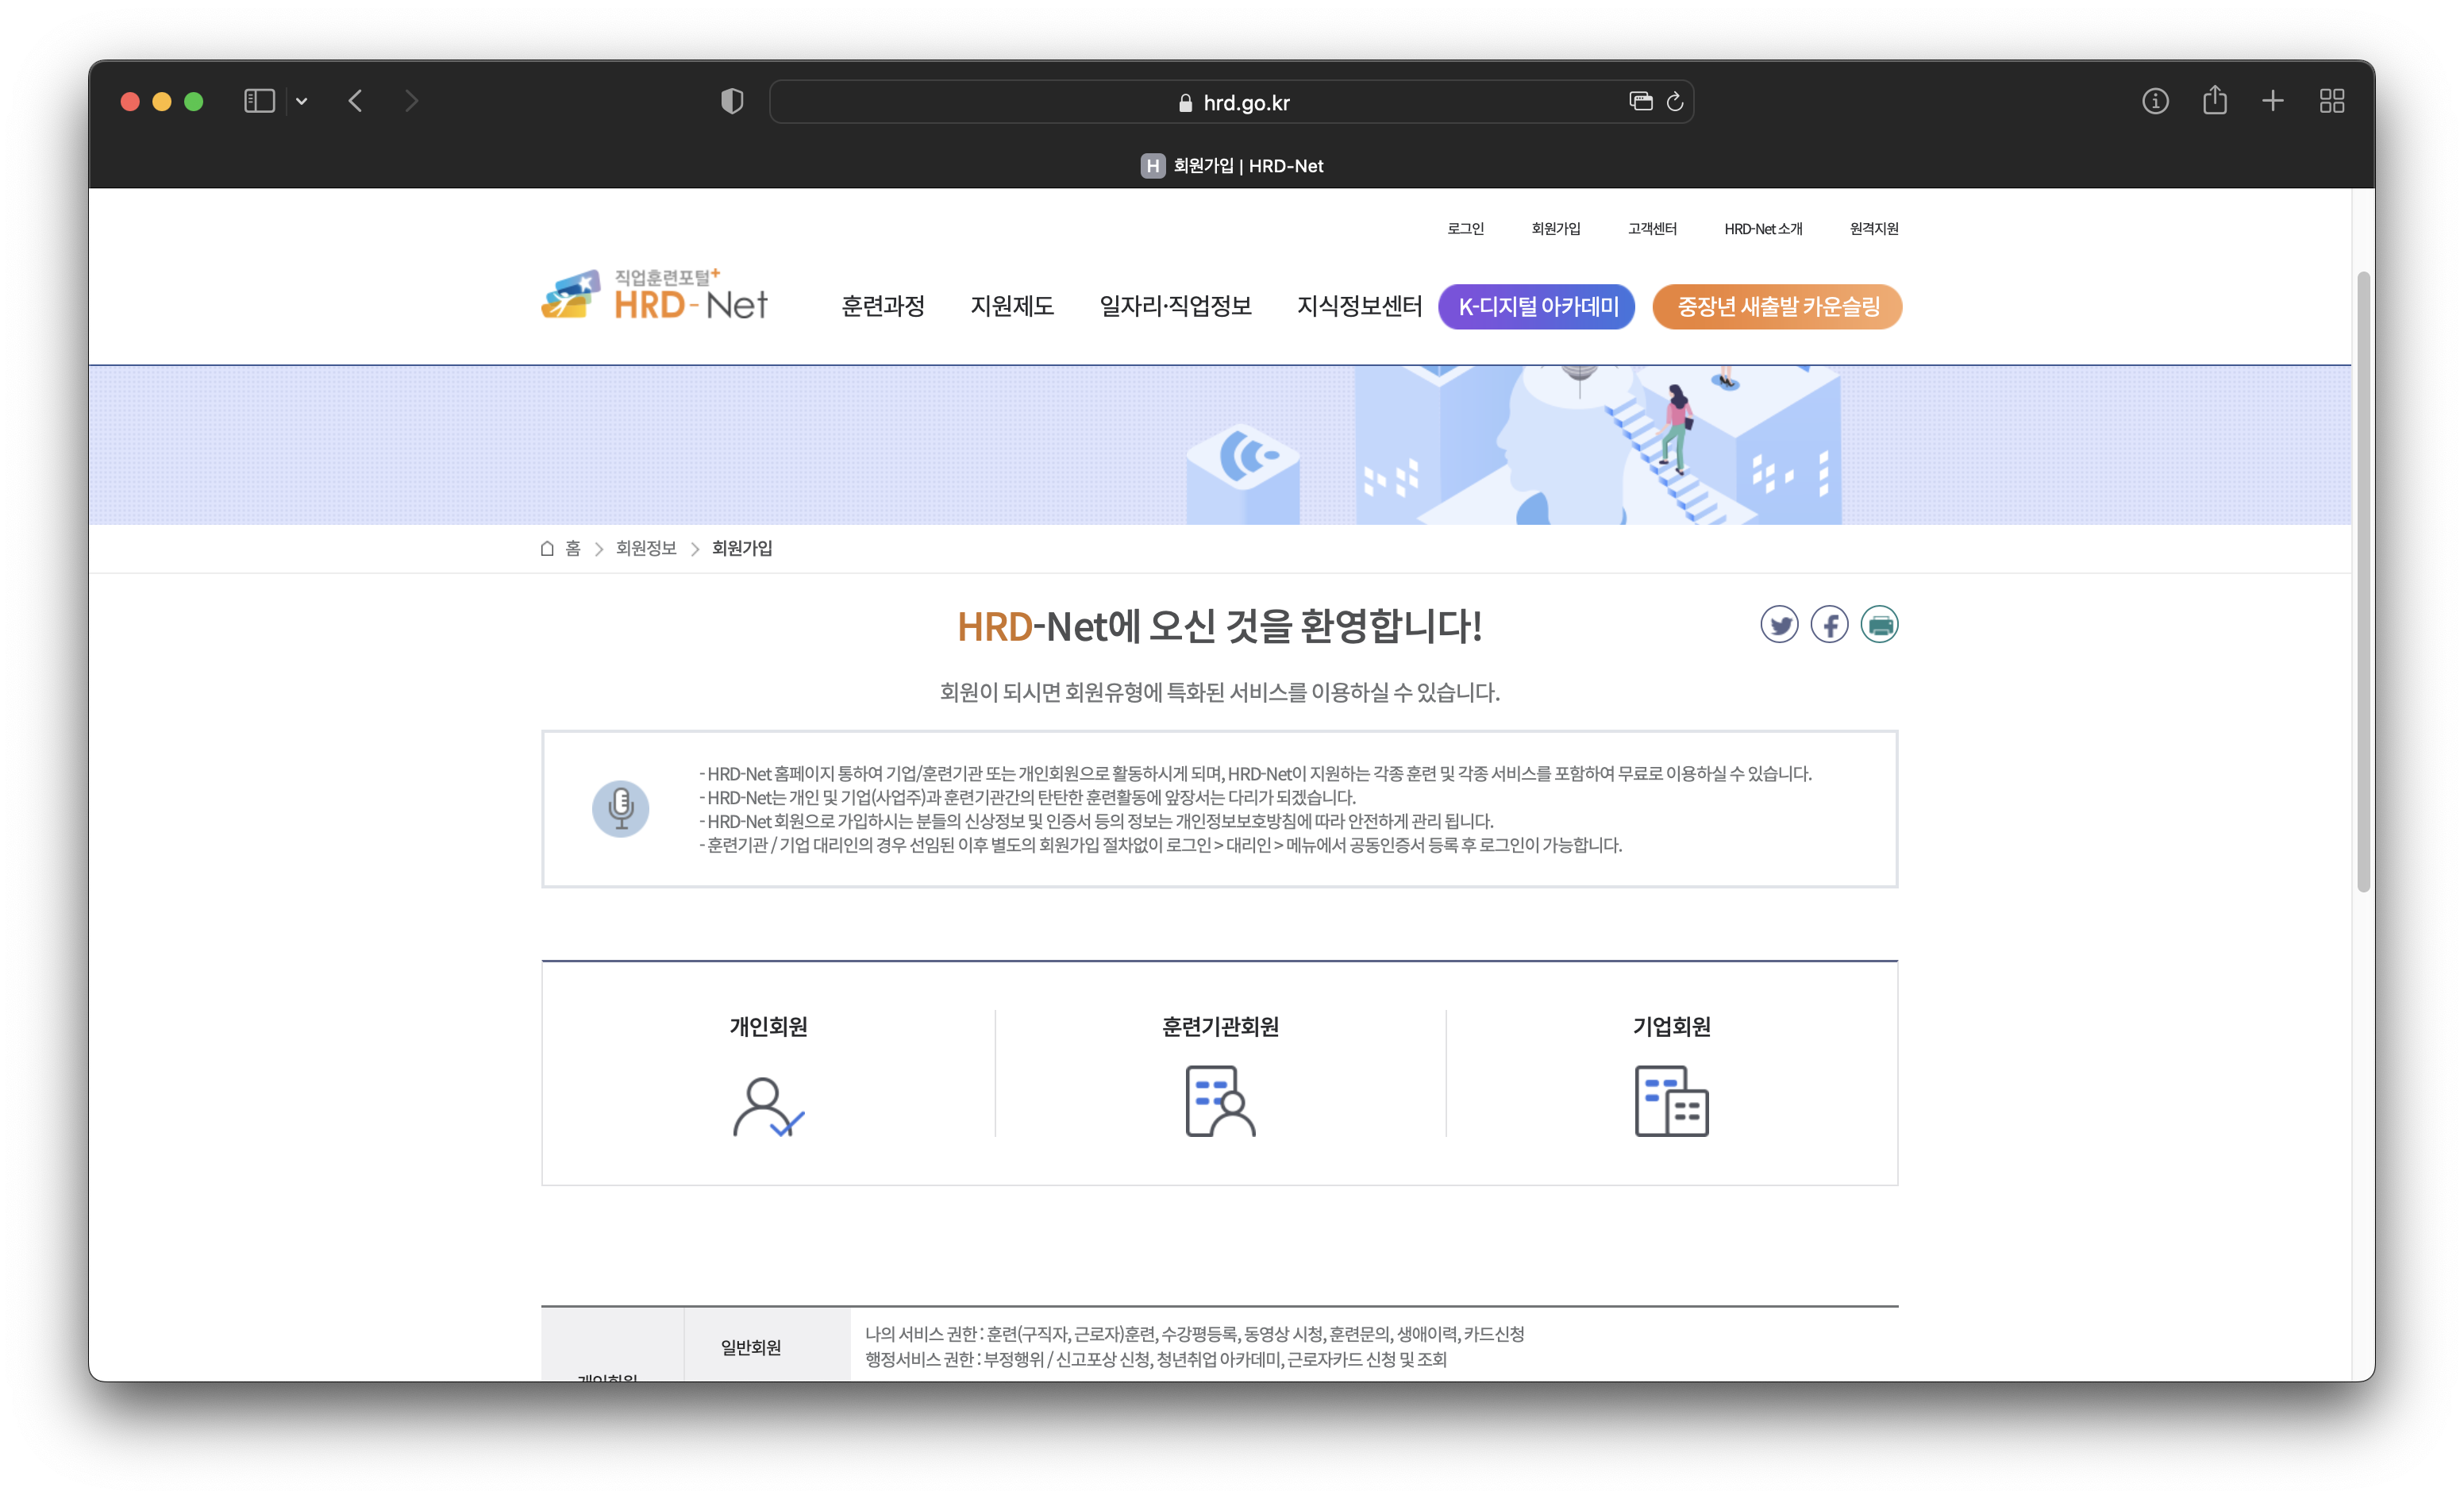Click the 원격지원 link
Image resolution: width=2464 pixels, height=1499 pixels.
click(x=1873, y=229)
